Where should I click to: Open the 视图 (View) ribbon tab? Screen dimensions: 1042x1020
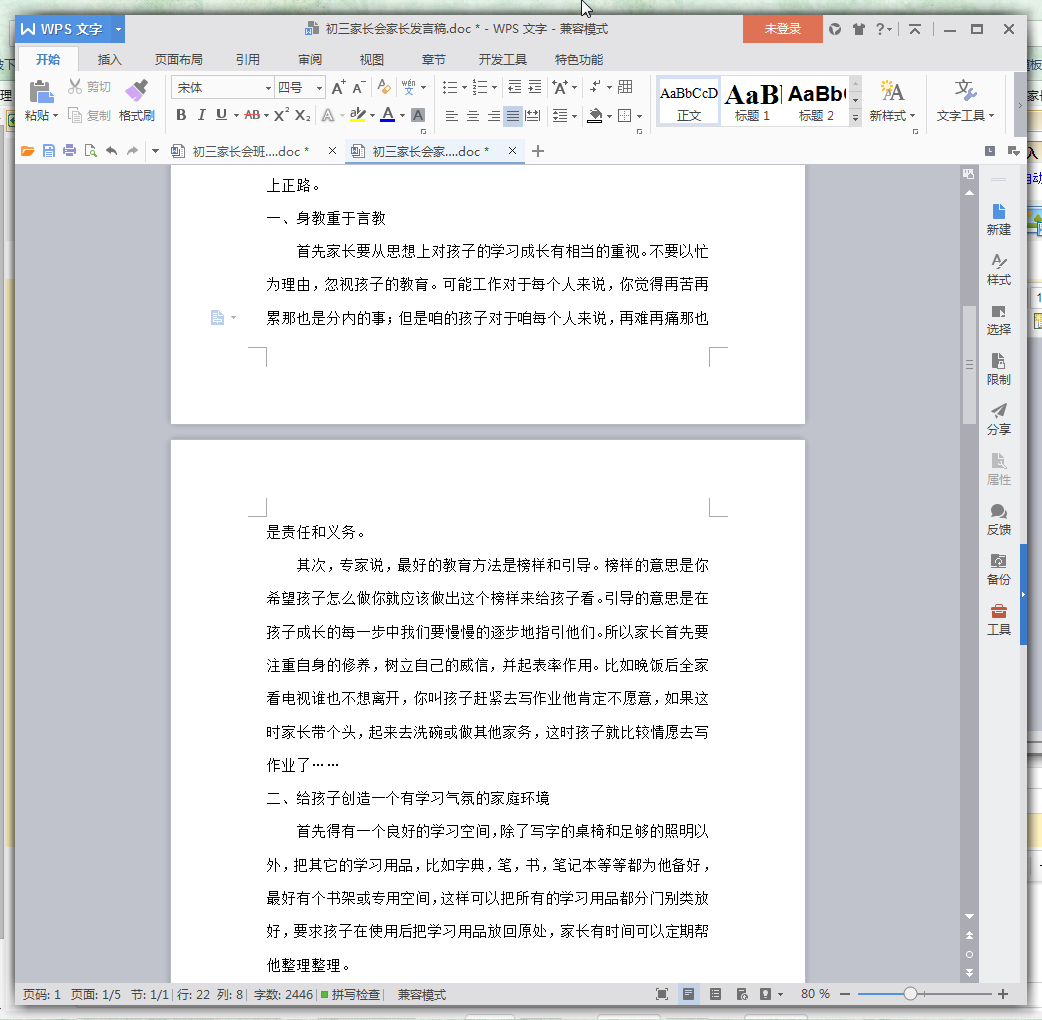pos(371,60)
